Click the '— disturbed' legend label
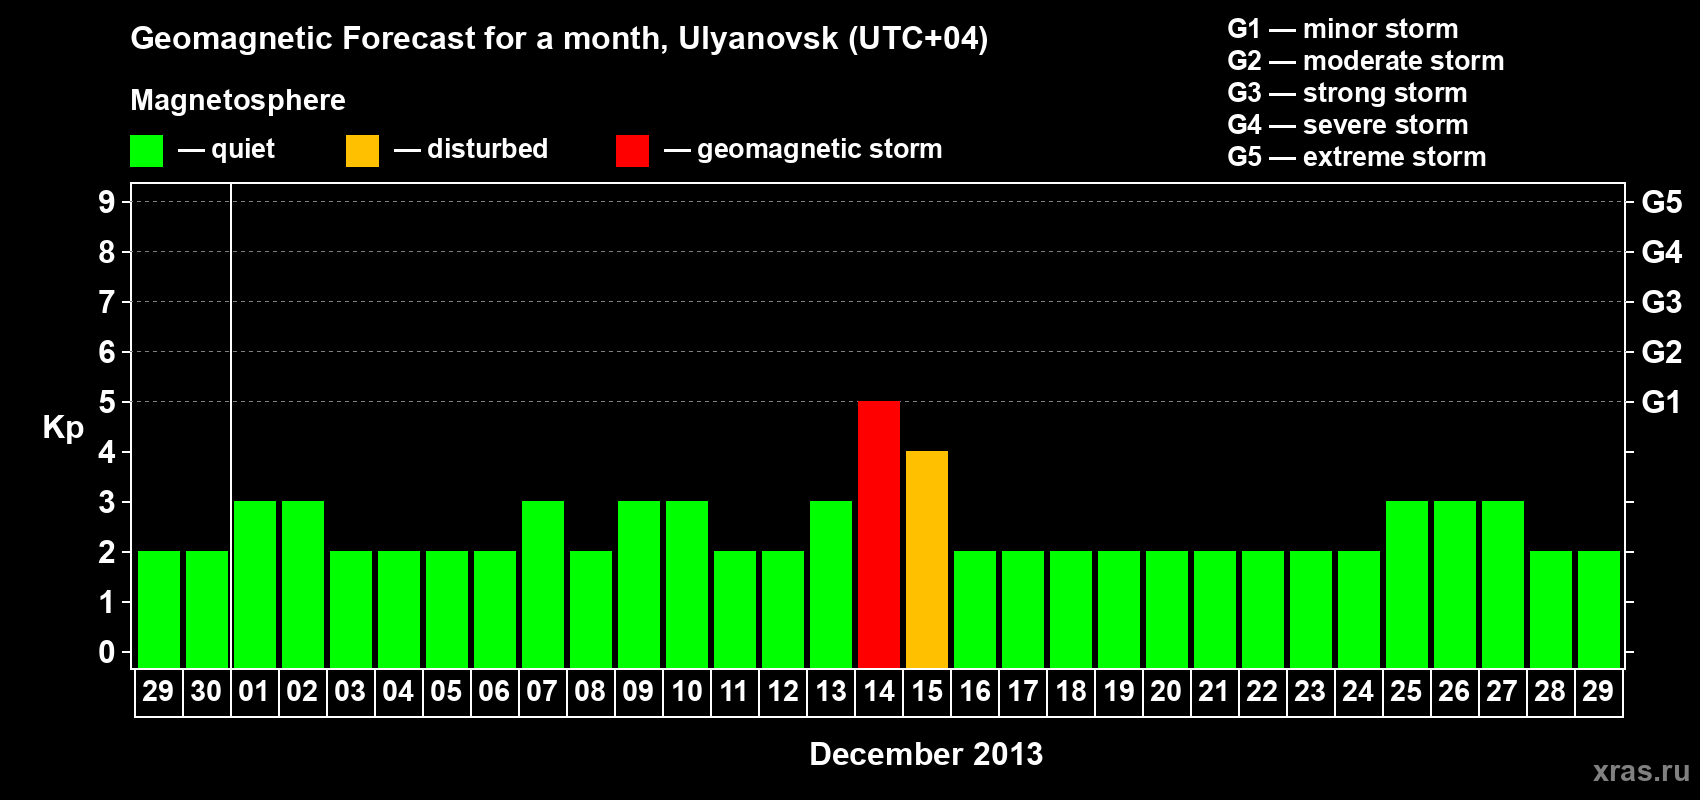Image resolution: width=1700 pixels, height=800 pixels. [471, 149]
